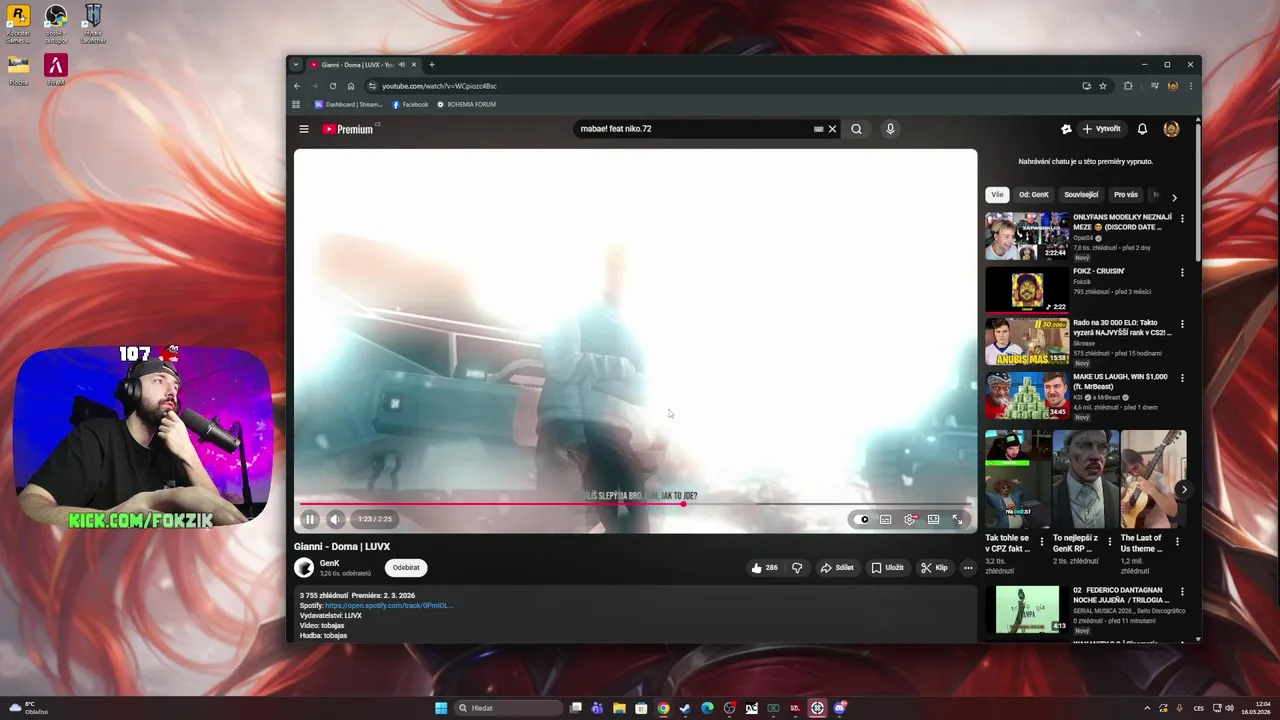Screen dimensions: 1280x720
Task: Subscribe with the Odebírat button
Action: [x=406, y=567]
